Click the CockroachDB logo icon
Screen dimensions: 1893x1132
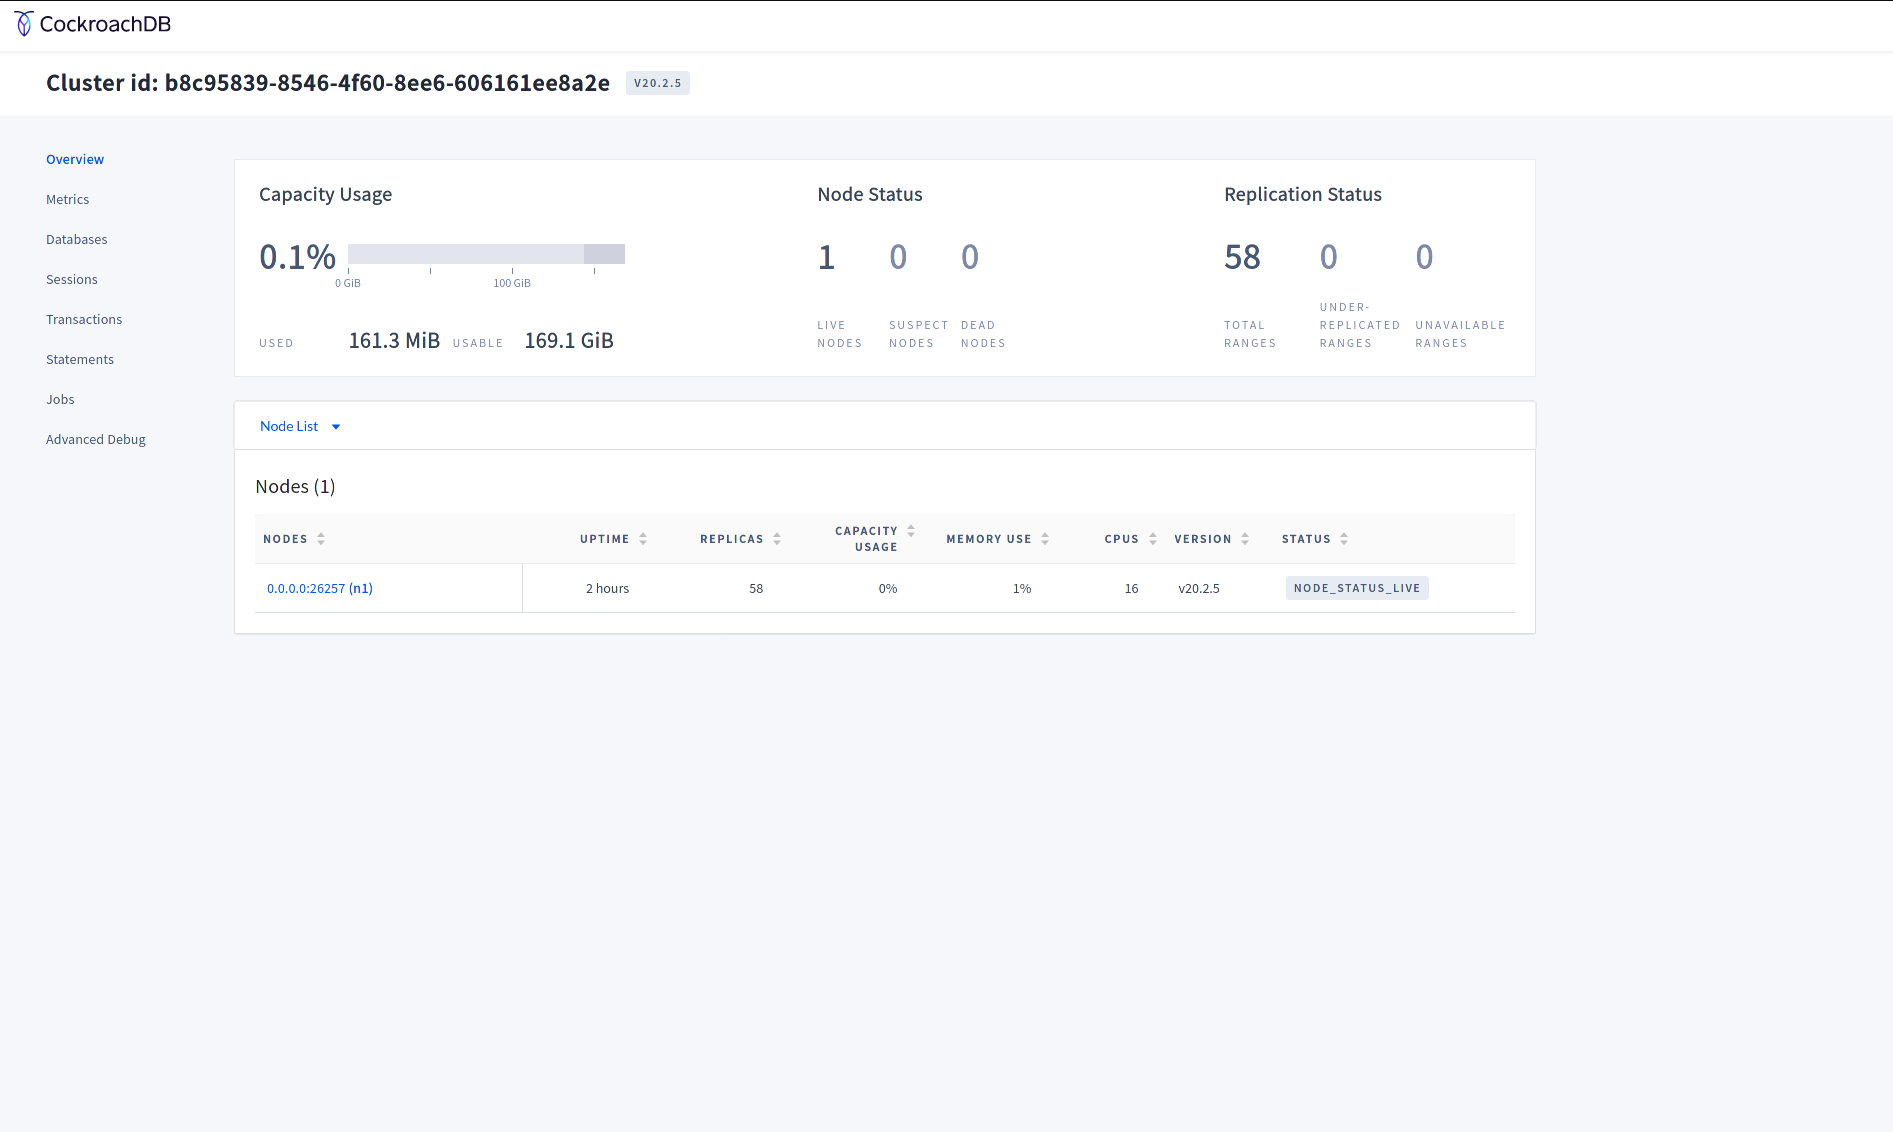(24, 24)
